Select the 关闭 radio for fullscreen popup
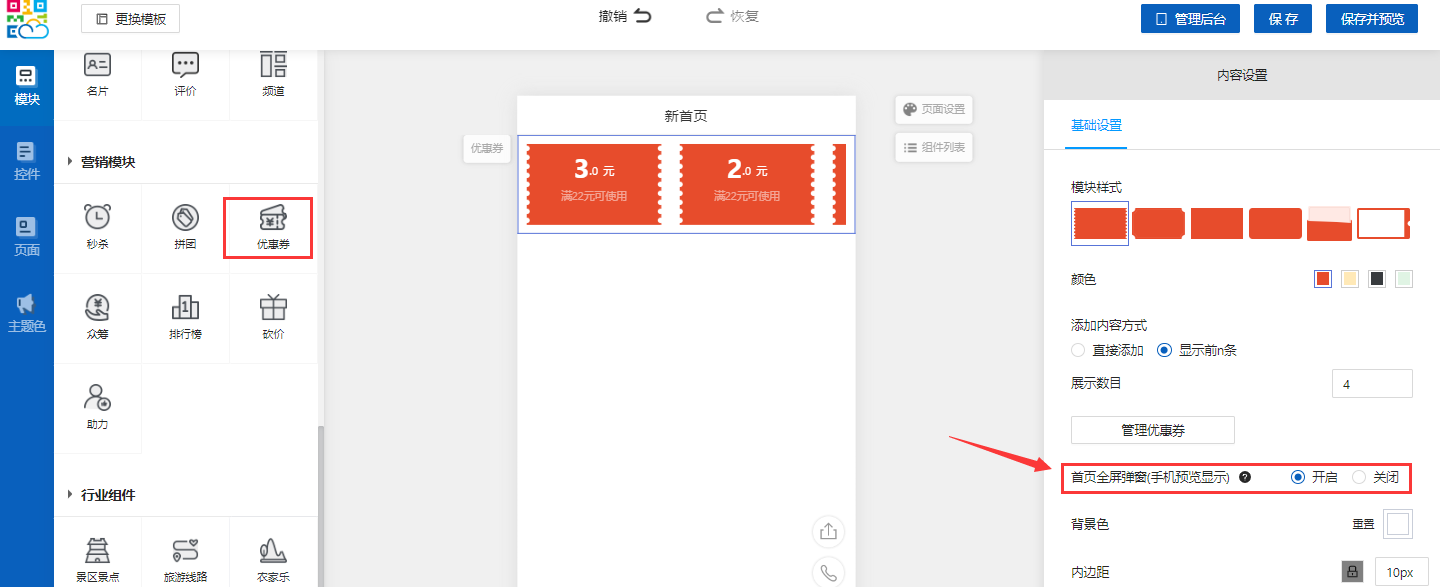This screenshot has height=587, width=1440. pos(1359,477)
